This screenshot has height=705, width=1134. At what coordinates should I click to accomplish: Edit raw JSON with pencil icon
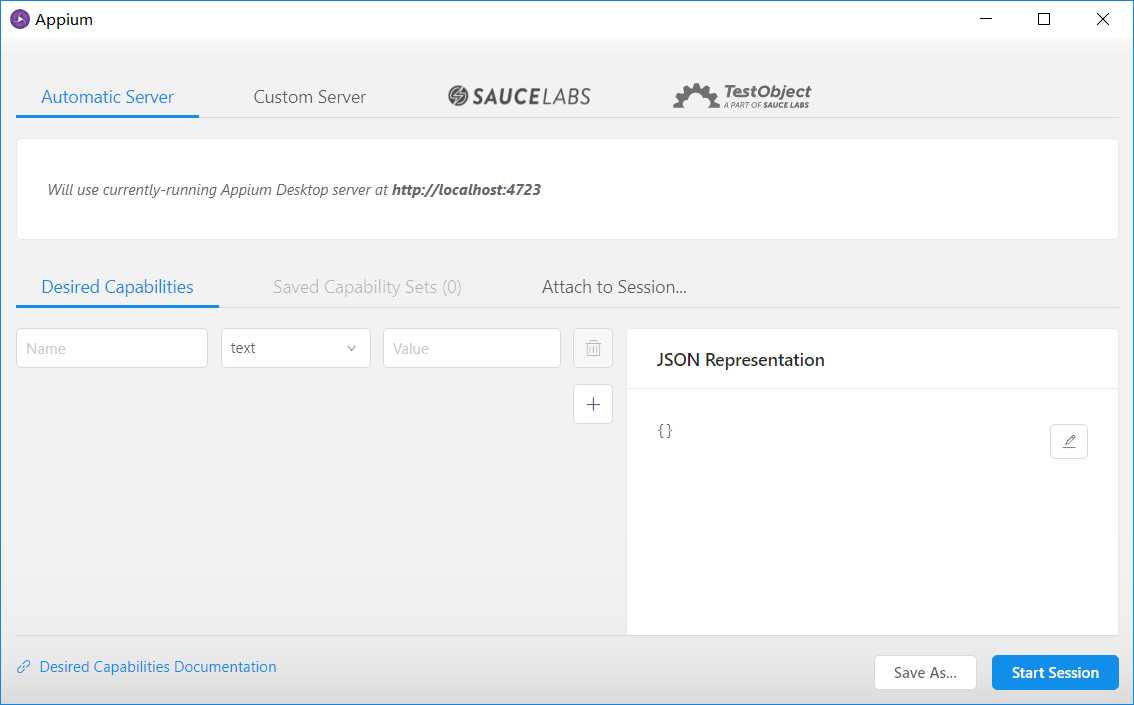pyautogui.click(x=1069, y=441)
